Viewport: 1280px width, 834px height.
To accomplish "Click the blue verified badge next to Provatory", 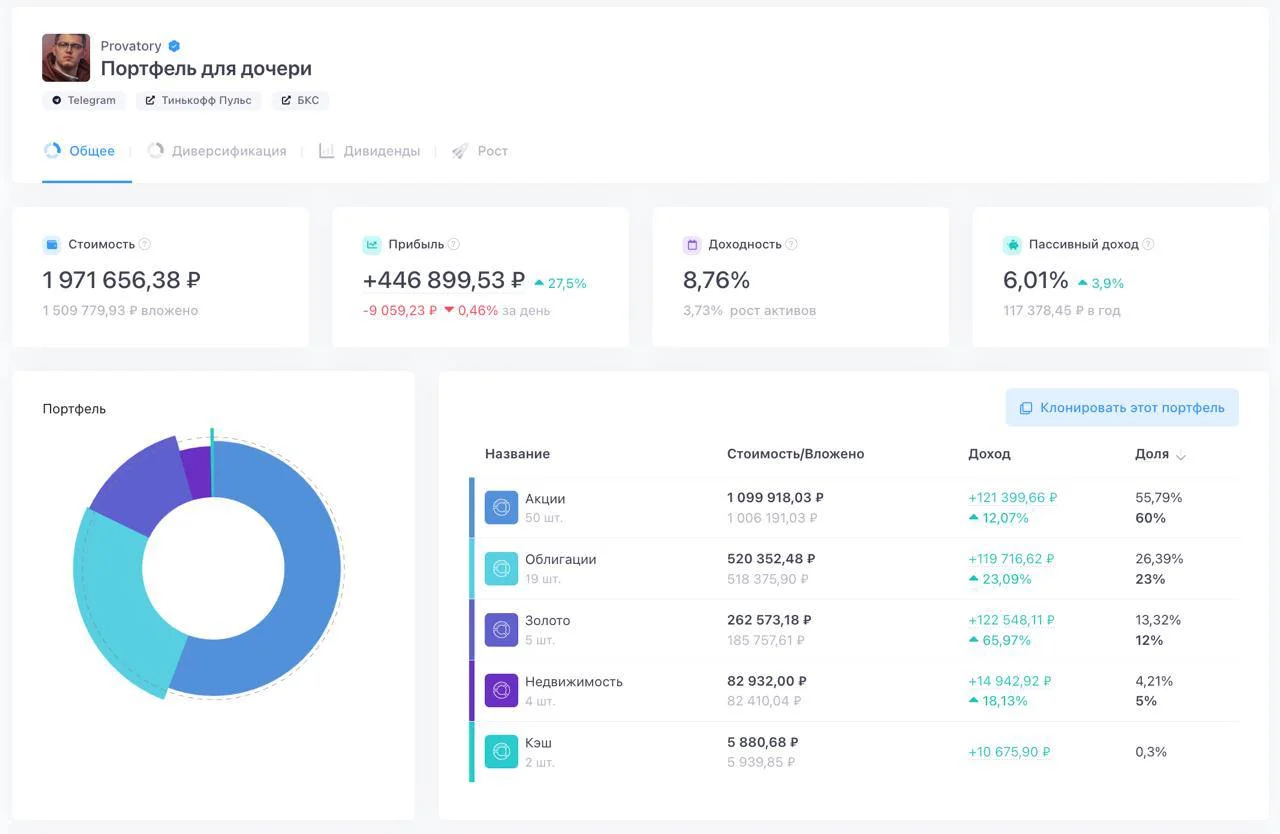I will 174,46.
